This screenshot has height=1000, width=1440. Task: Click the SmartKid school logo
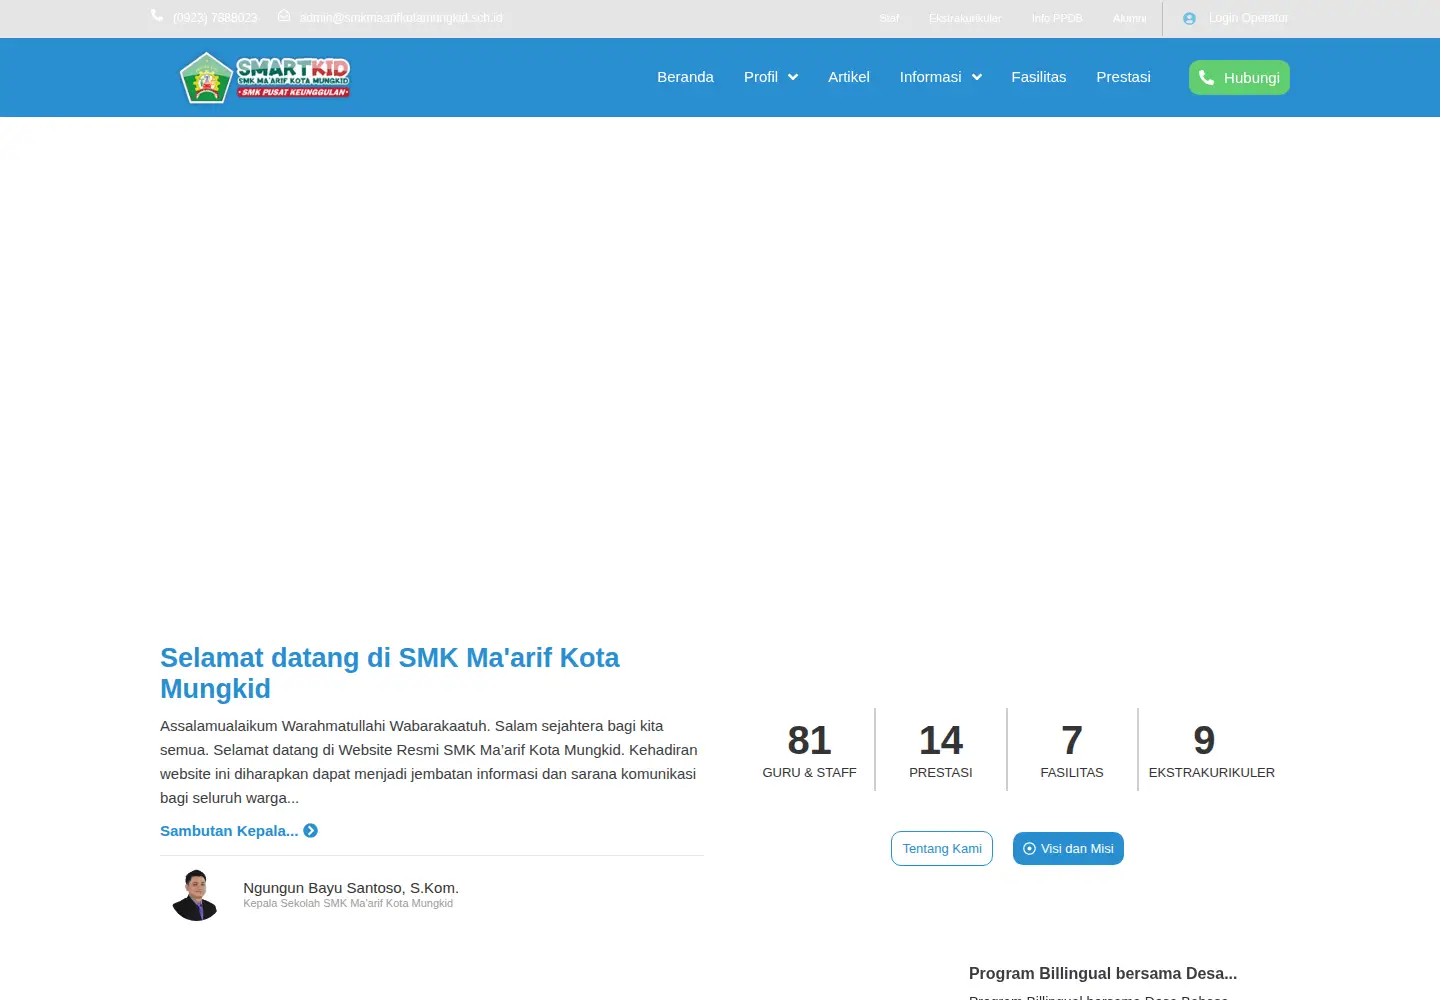pyautogui.click(x=265, y=78)
